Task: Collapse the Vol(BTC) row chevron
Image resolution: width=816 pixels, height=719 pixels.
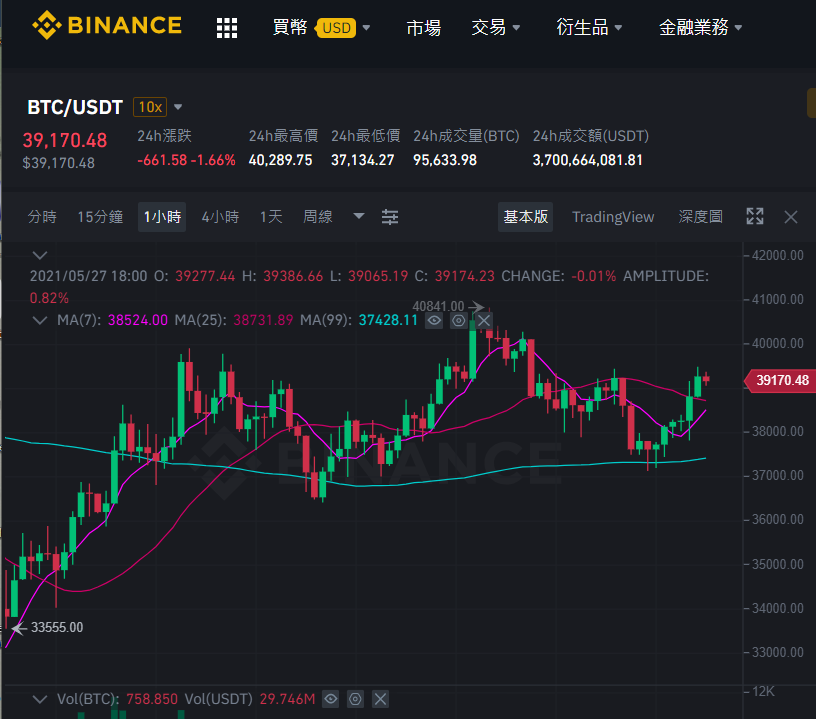Action: [40, 699]
